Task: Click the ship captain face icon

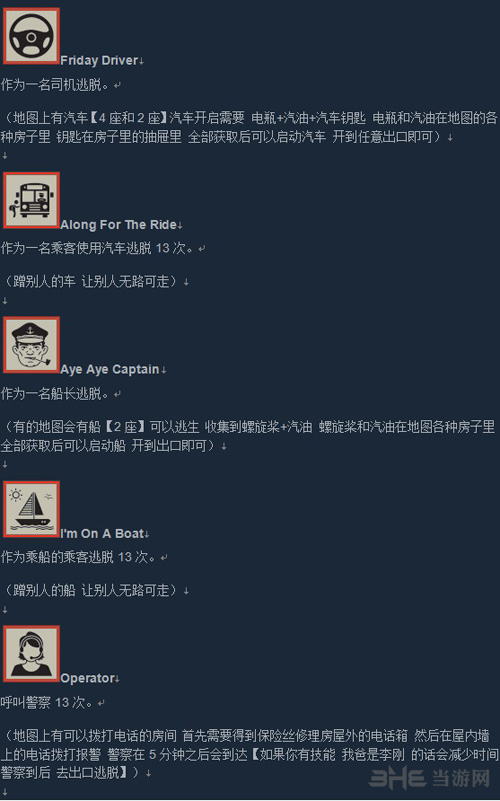Action: (32, 345)
